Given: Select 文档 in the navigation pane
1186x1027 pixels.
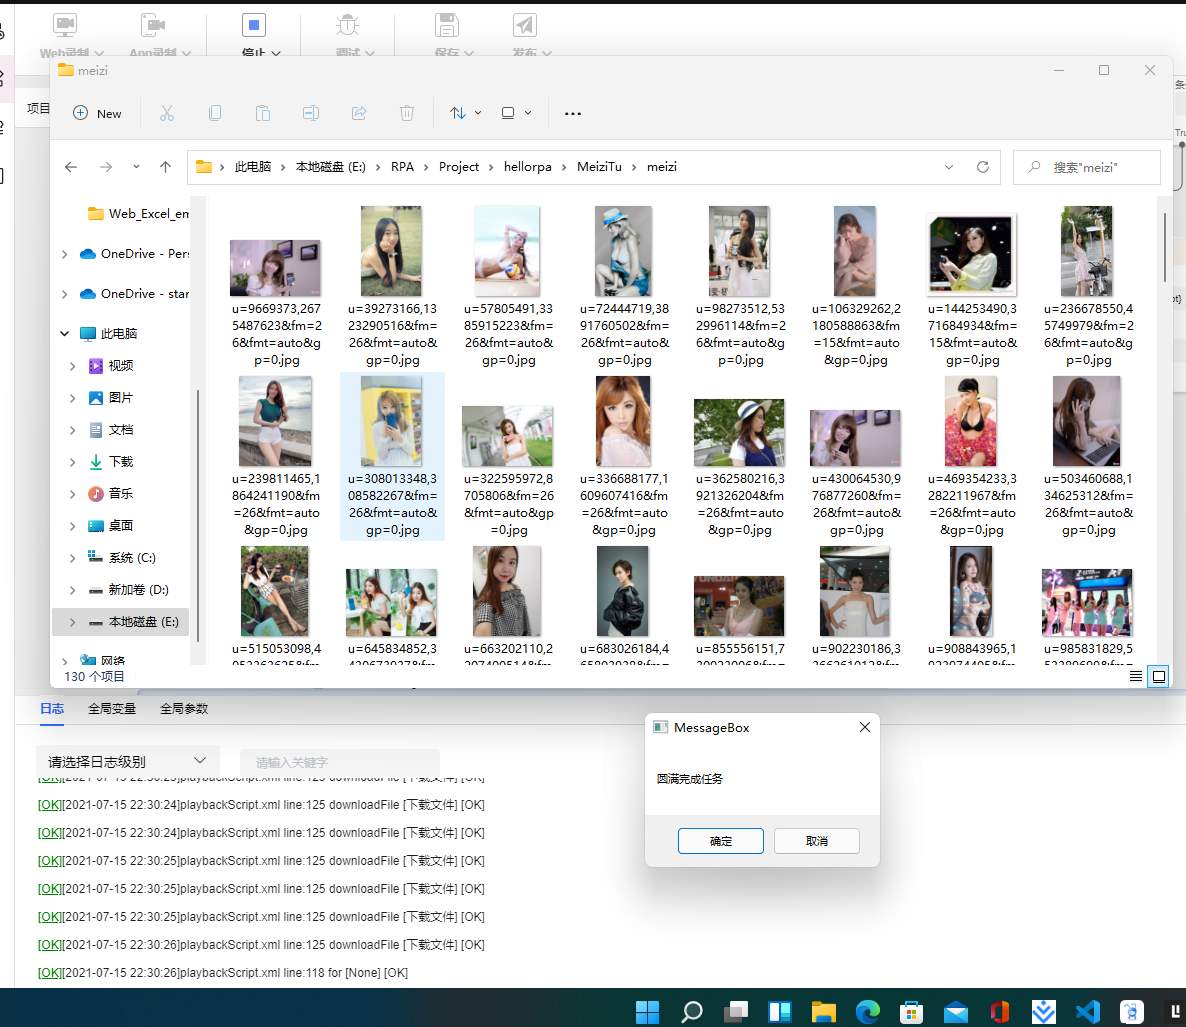Looking at the screenshot, I should [121, 430].
